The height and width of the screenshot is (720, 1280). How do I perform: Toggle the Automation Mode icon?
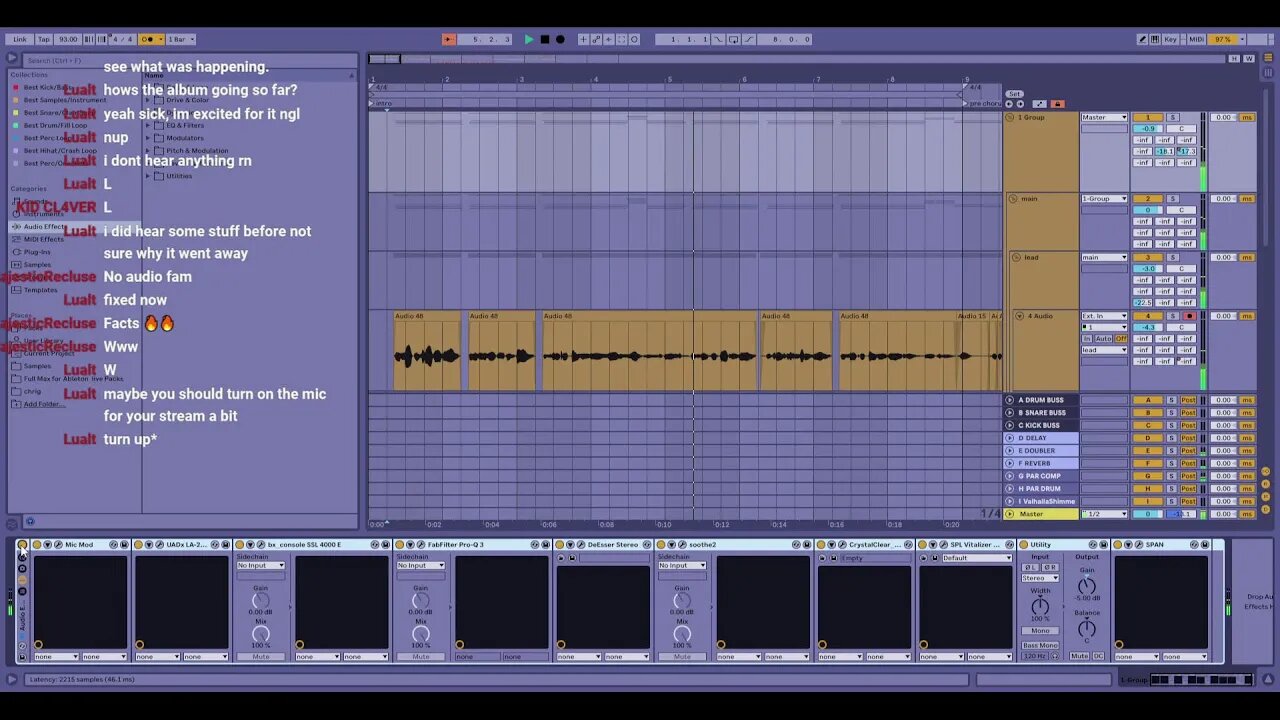point(1039,104)
